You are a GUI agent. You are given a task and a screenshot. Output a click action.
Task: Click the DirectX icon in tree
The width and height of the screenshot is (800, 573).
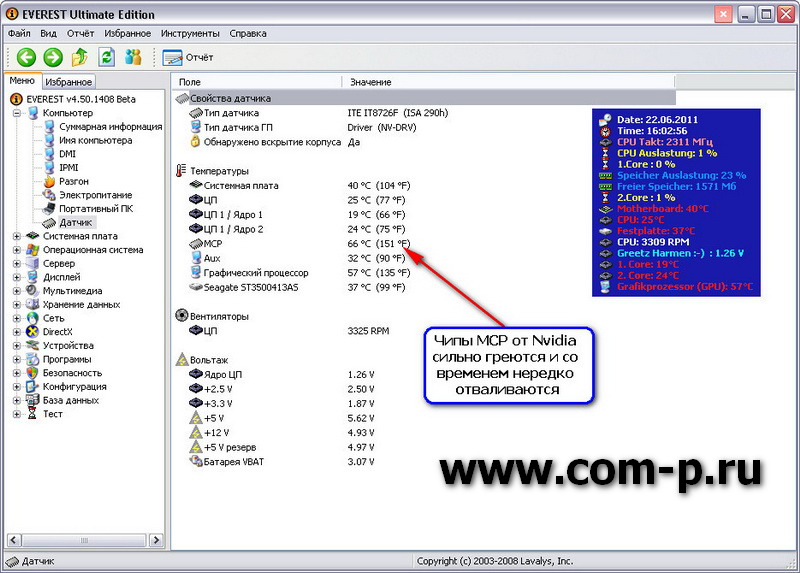click(33, 332)
